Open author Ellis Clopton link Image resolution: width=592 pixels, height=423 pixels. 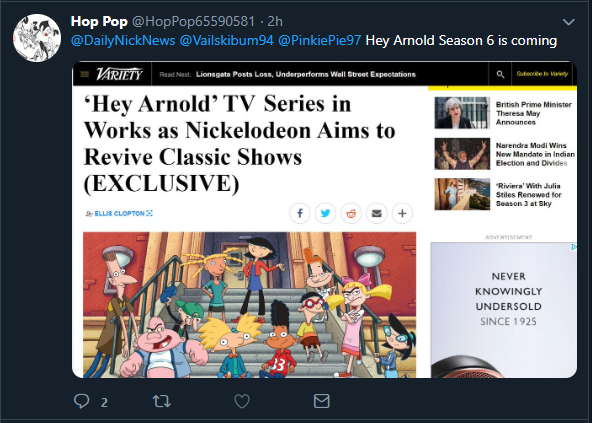click(x=119, y=213)
